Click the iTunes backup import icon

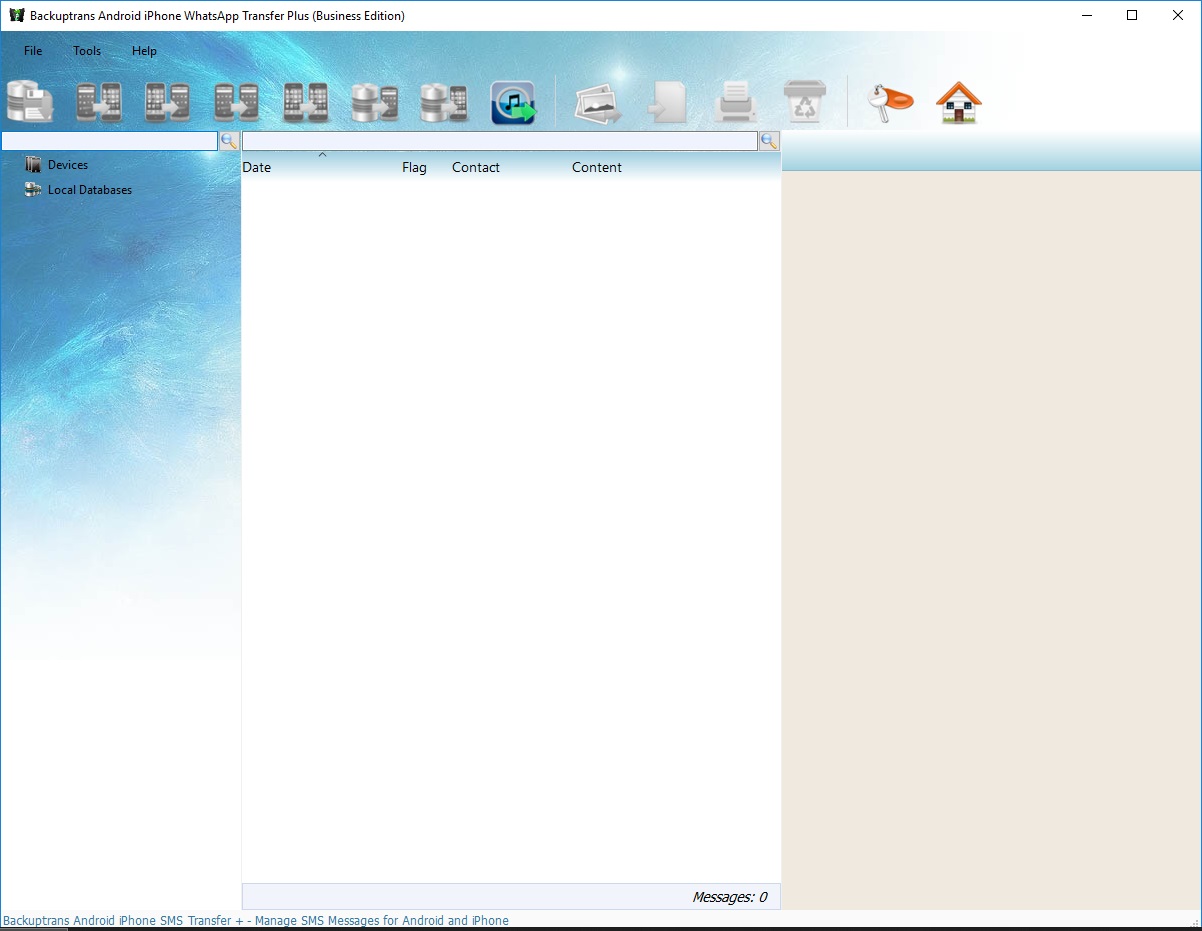(514, 103)
